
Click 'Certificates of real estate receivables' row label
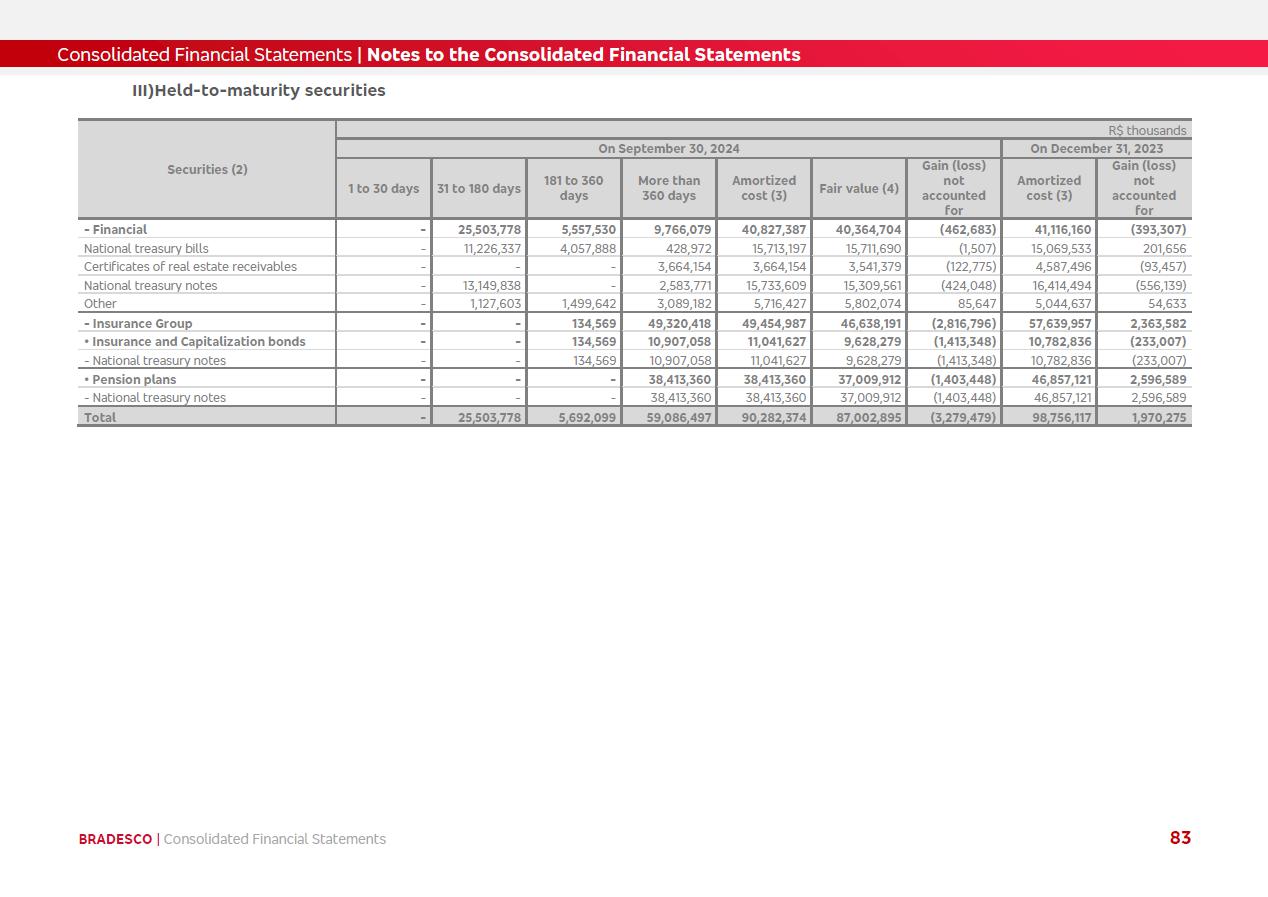click(190, 267)
